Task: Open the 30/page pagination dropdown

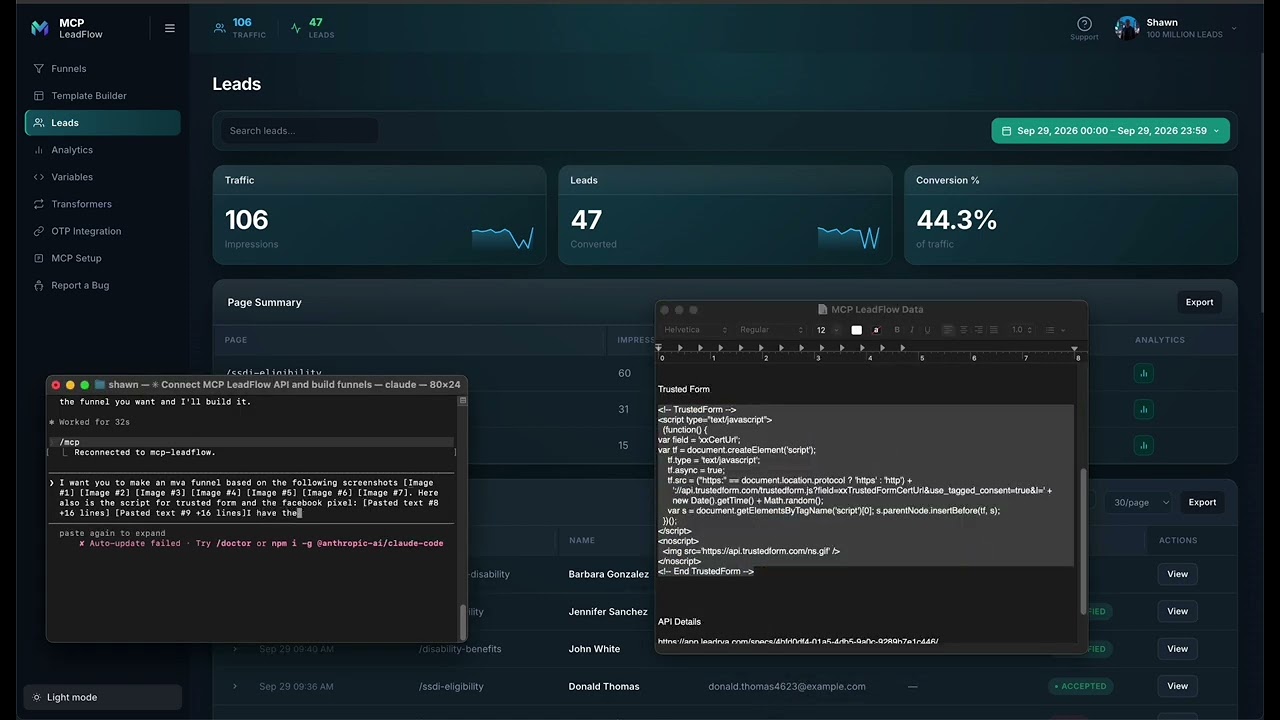Action: 1136,503
